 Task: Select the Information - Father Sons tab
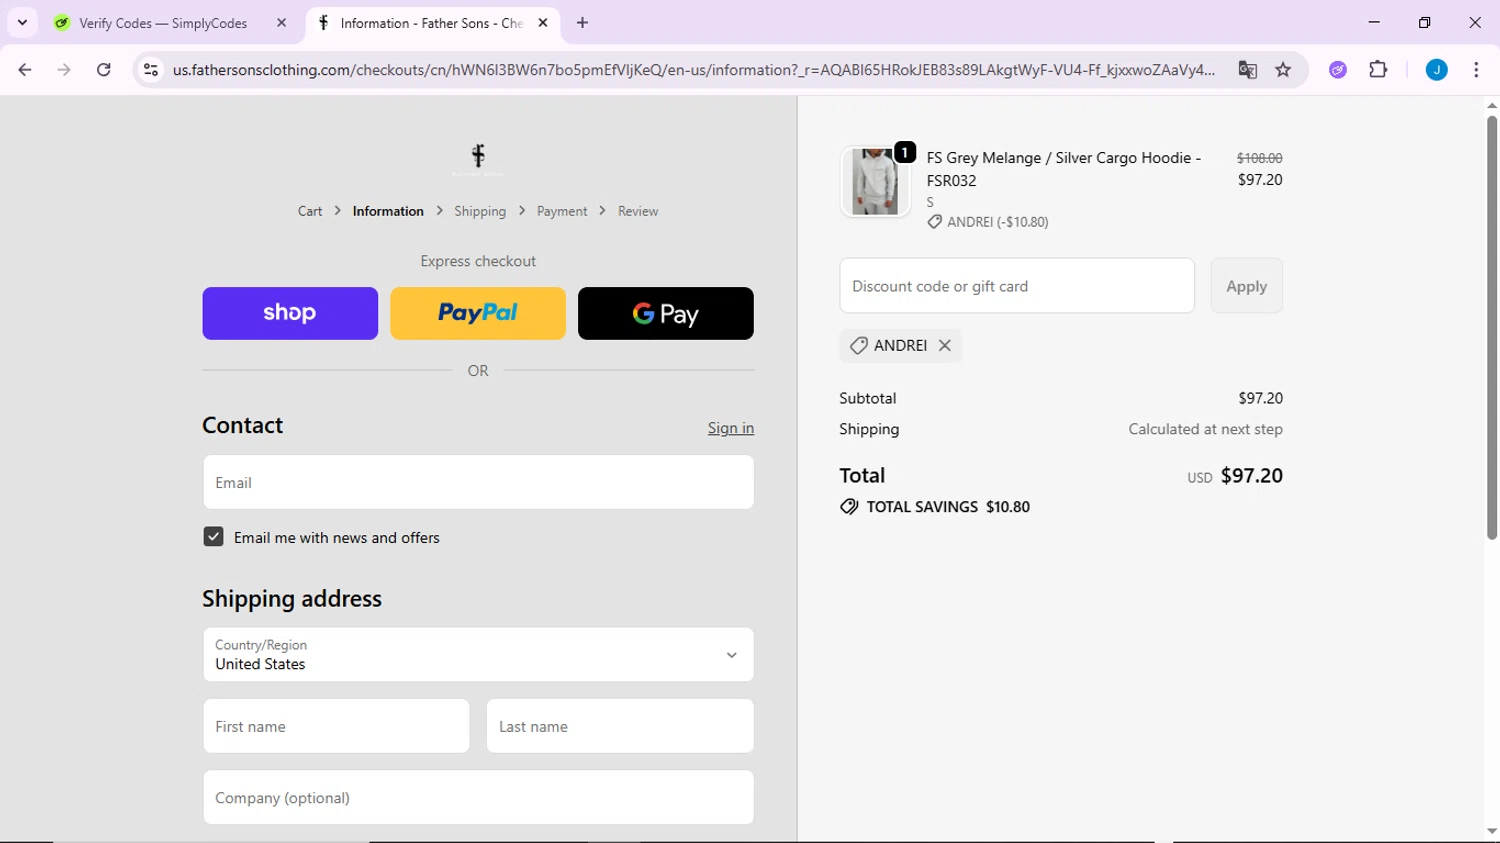click(x=432, y=23)
